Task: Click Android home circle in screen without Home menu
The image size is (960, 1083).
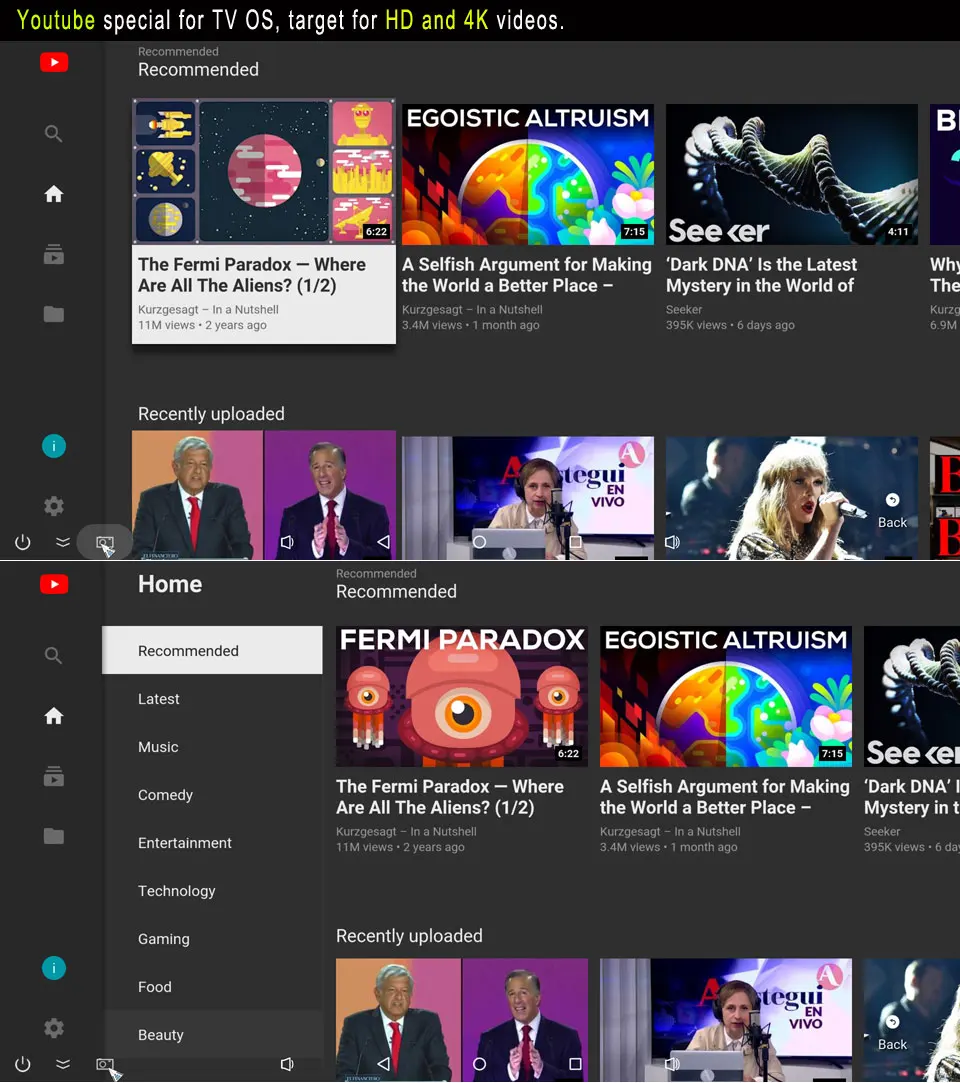Action: (479, 542)
